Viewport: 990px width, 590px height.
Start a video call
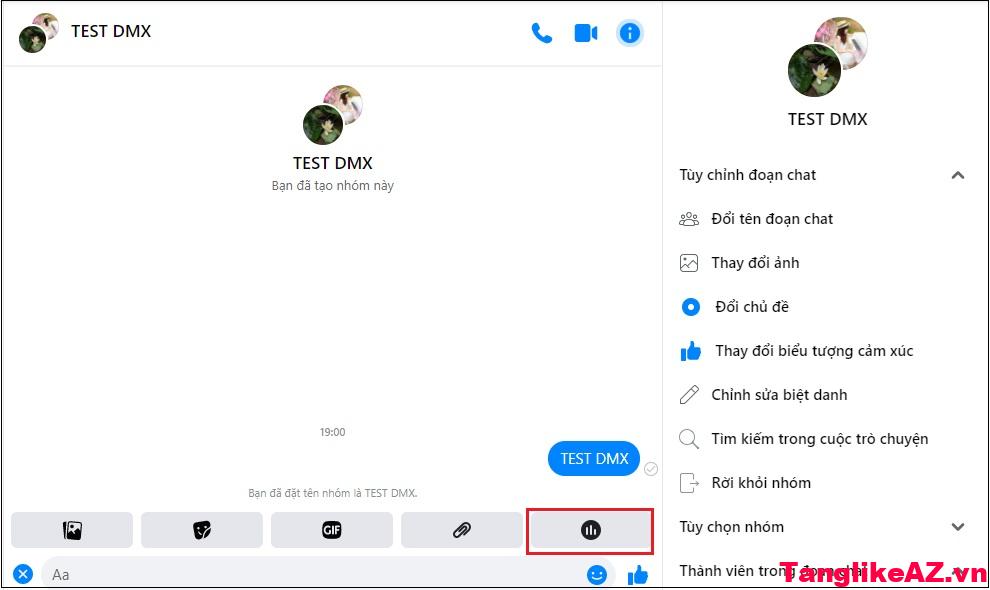[585, 32]
